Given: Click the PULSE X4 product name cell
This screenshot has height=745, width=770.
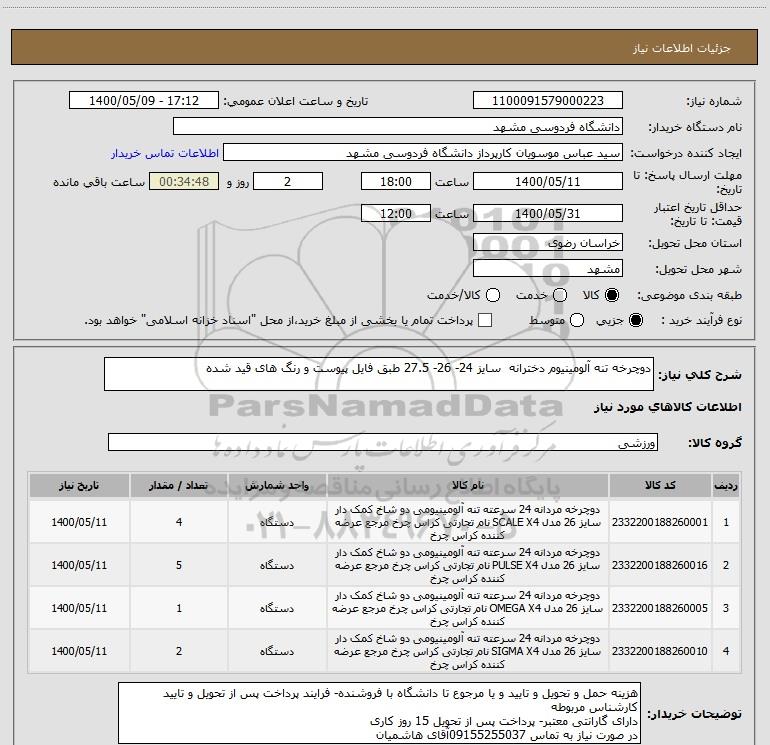Looking at the screenshot, I should coord(468,565).
